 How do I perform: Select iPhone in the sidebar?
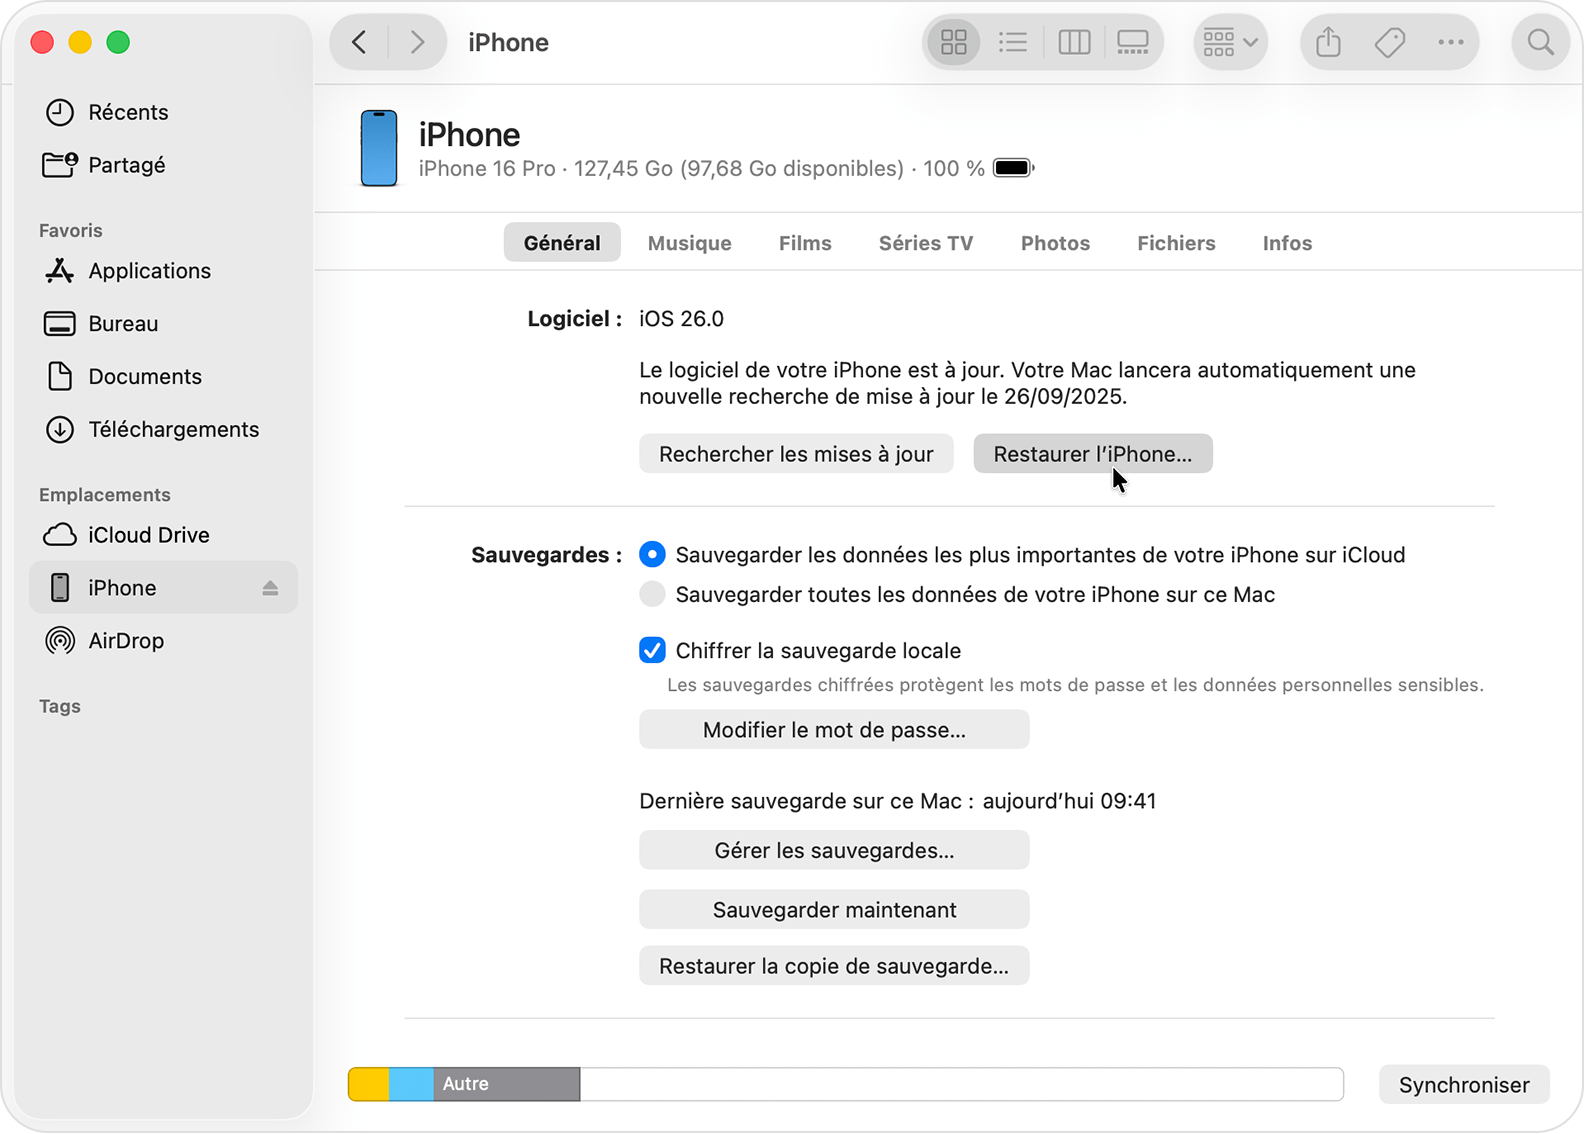click(163, 588)
